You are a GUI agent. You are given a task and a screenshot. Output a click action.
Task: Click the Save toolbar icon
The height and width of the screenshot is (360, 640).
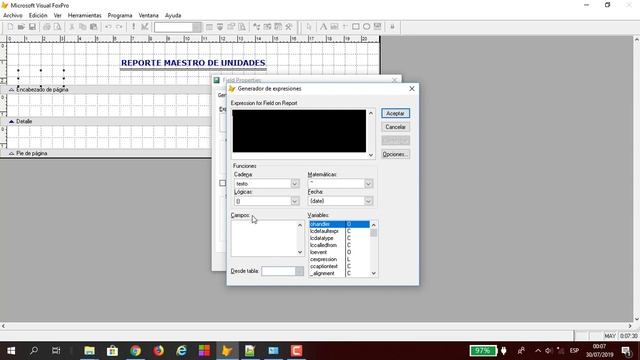32,27
